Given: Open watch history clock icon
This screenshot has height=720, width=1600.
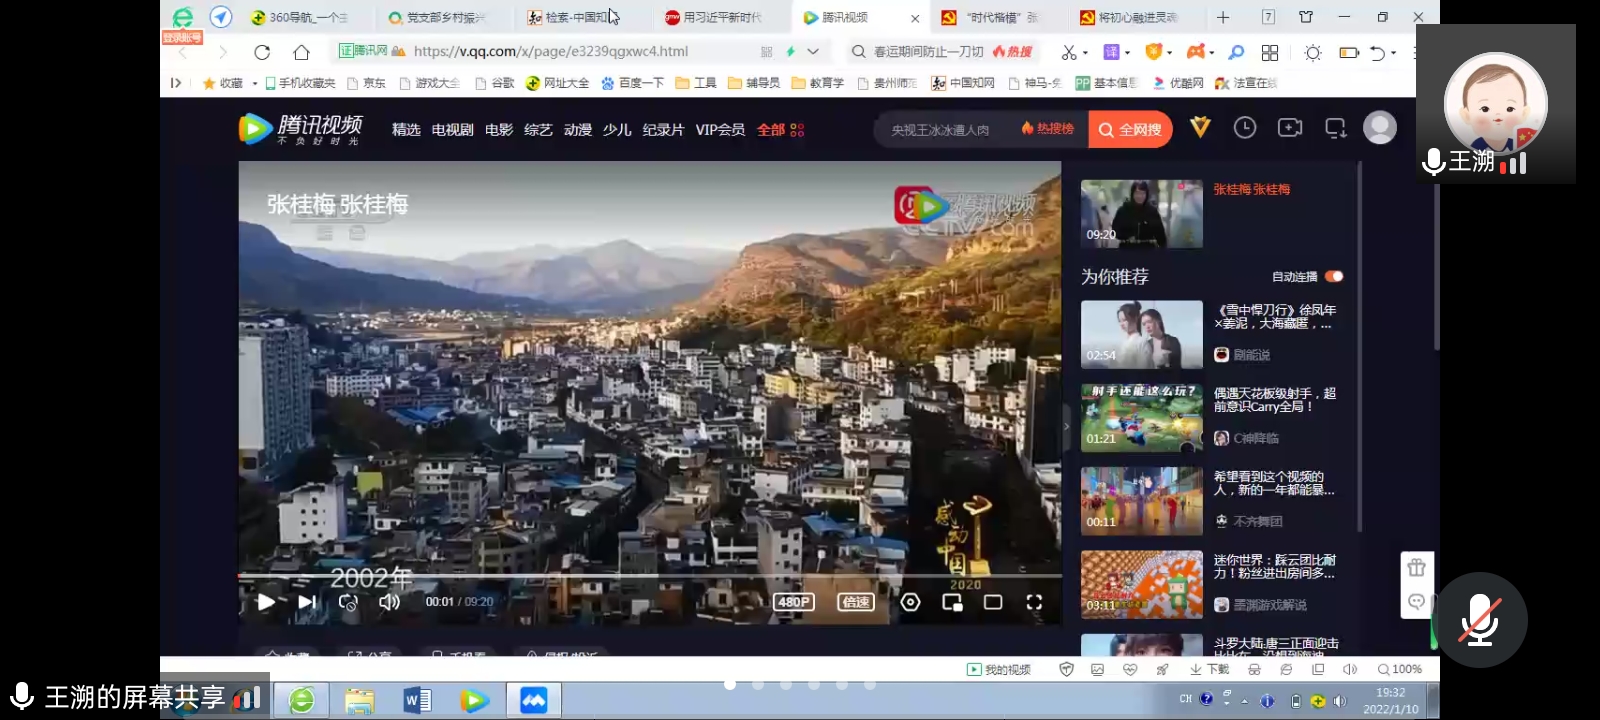Looking at the screenshot, I should point(1245,128).
